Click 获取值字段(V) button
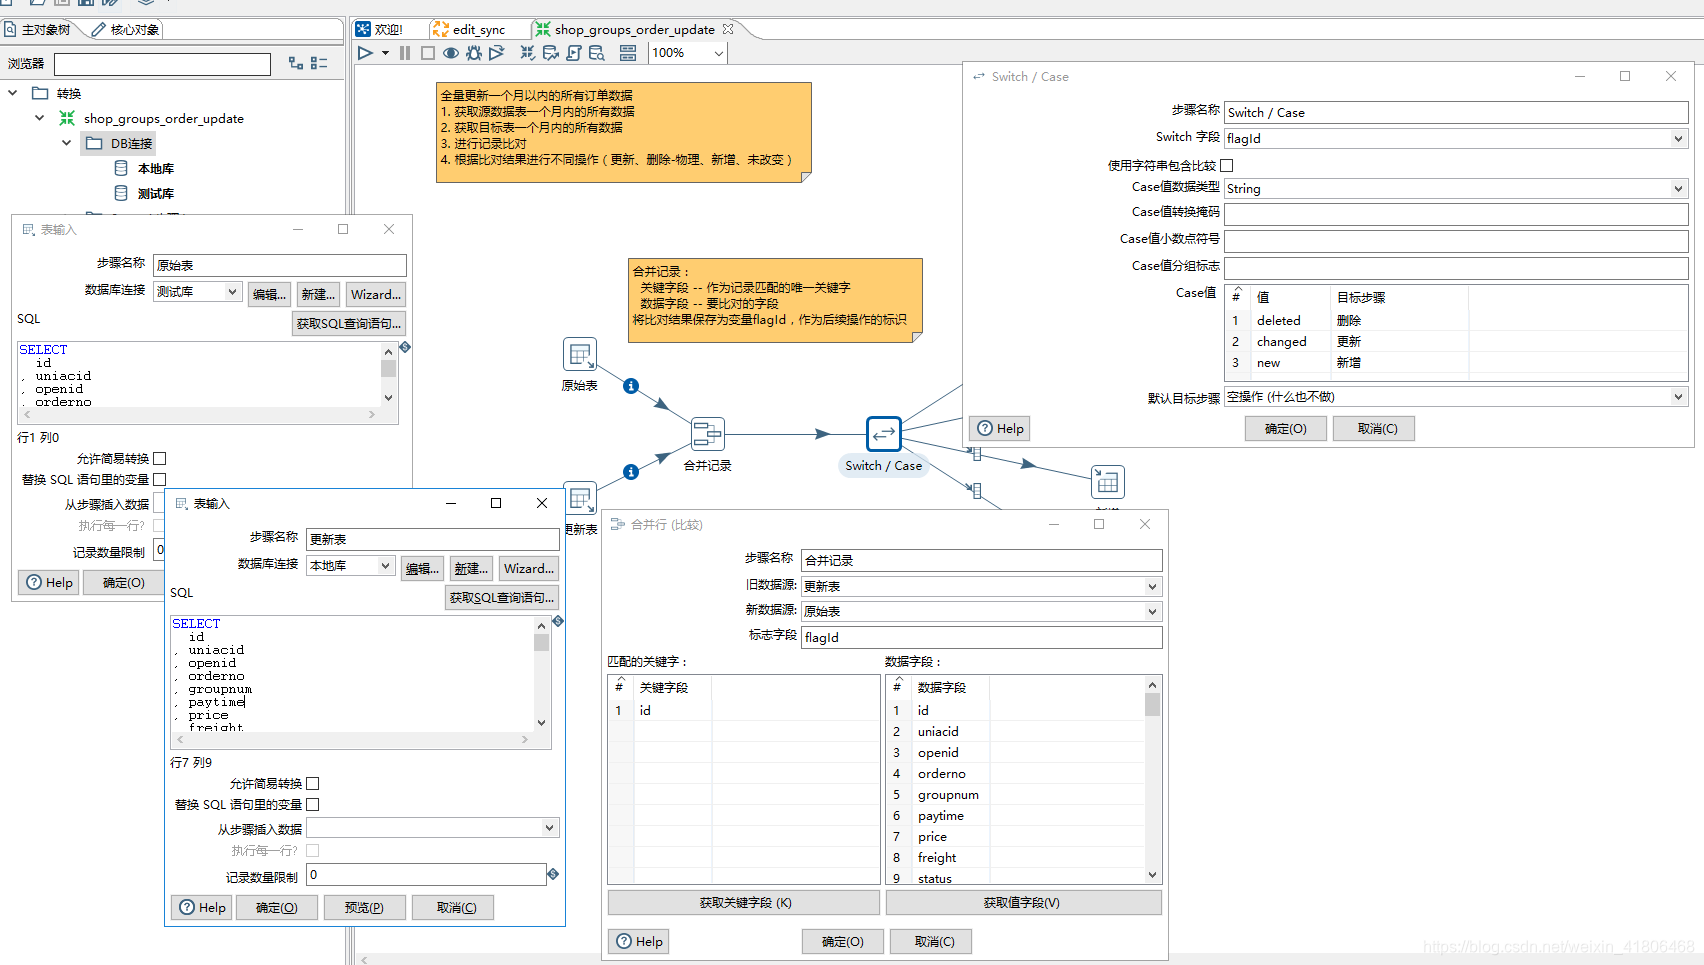1704x965 pixels. pos(1023,903)
